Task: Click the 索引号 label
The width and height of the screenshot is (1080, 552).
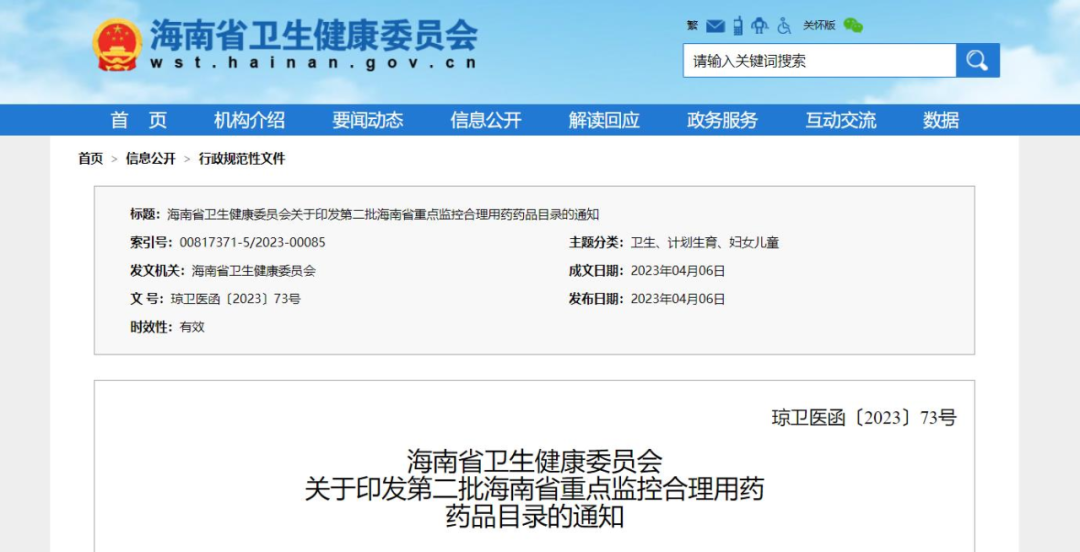Action: [x=152, y=243]
